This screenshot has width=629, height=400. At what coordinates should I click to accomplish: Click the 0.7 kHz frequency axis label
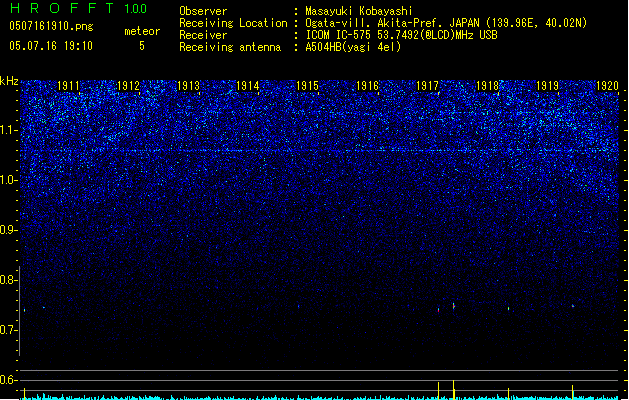(8, 330)
